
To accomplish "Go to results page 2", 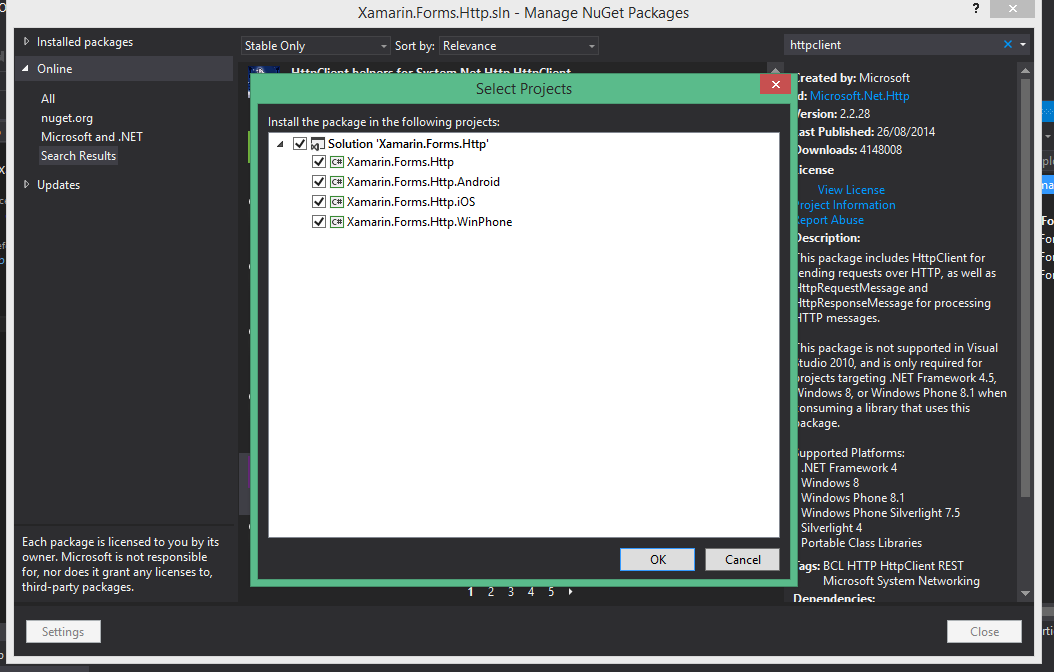I will pos(491,592).
